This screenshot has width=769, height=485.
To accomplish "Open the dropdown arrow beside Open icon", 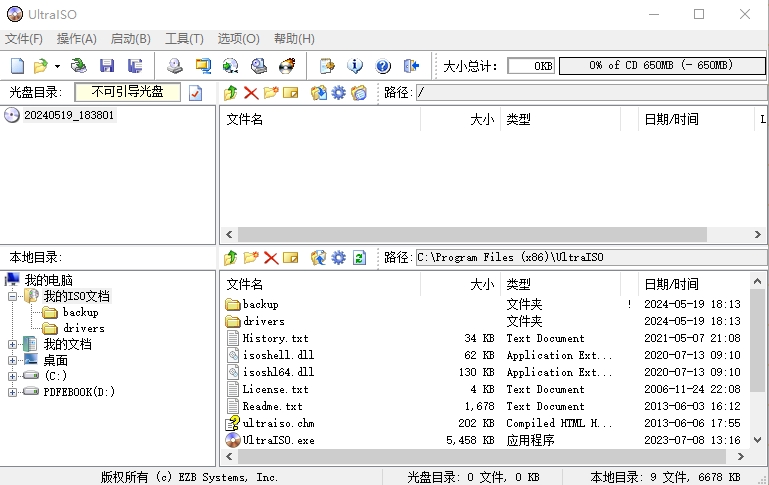I will [x=57, y=66].
